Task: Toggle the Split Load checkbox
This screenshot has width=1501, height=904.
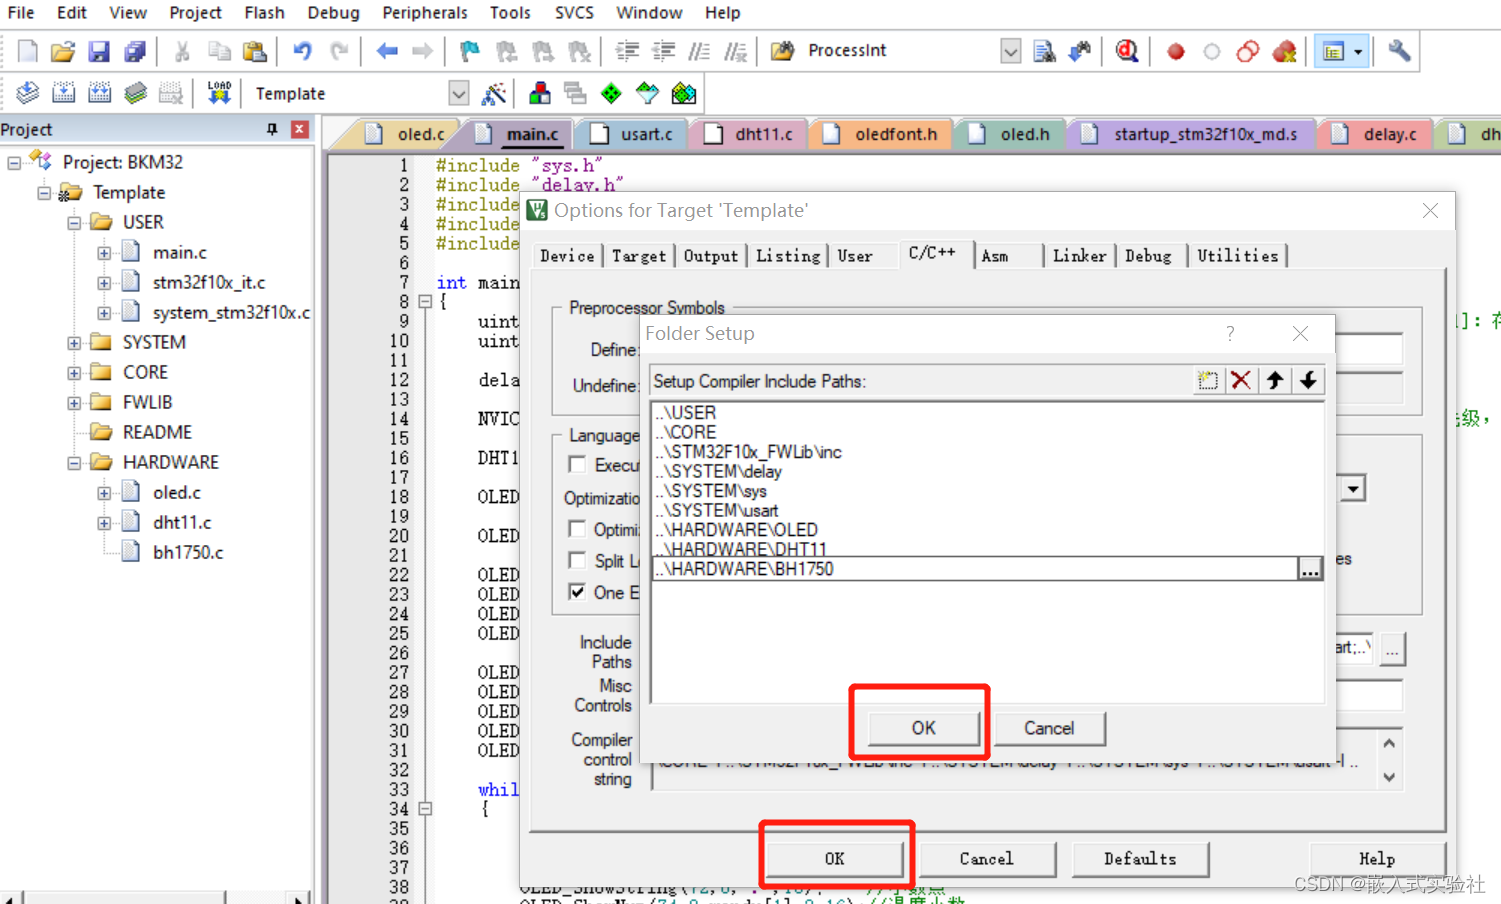Action: (x=577, y=560)
